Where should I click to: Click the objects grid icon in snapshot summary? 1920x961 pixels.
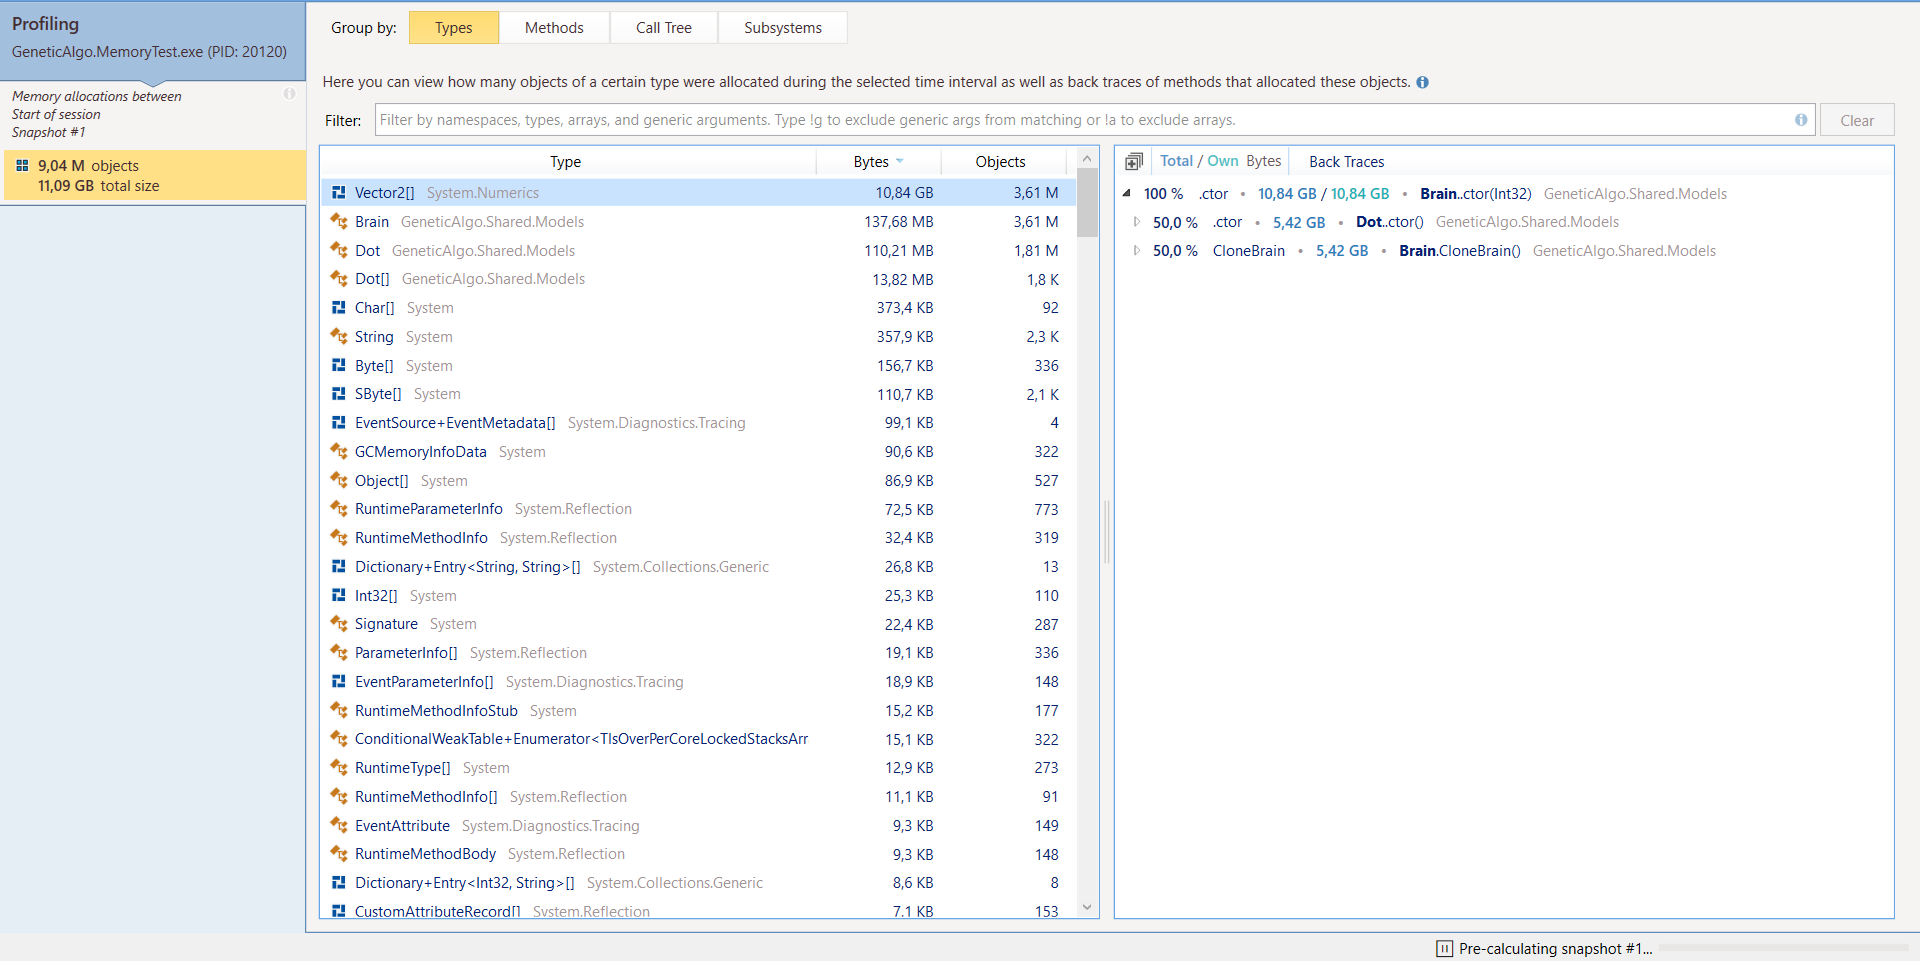[22, 166]
